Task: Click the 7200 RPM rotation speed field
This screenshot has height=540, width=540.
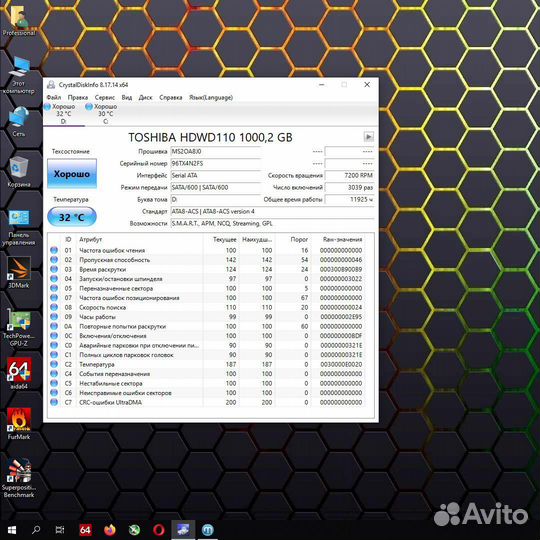Action: (x=349, y=176)
